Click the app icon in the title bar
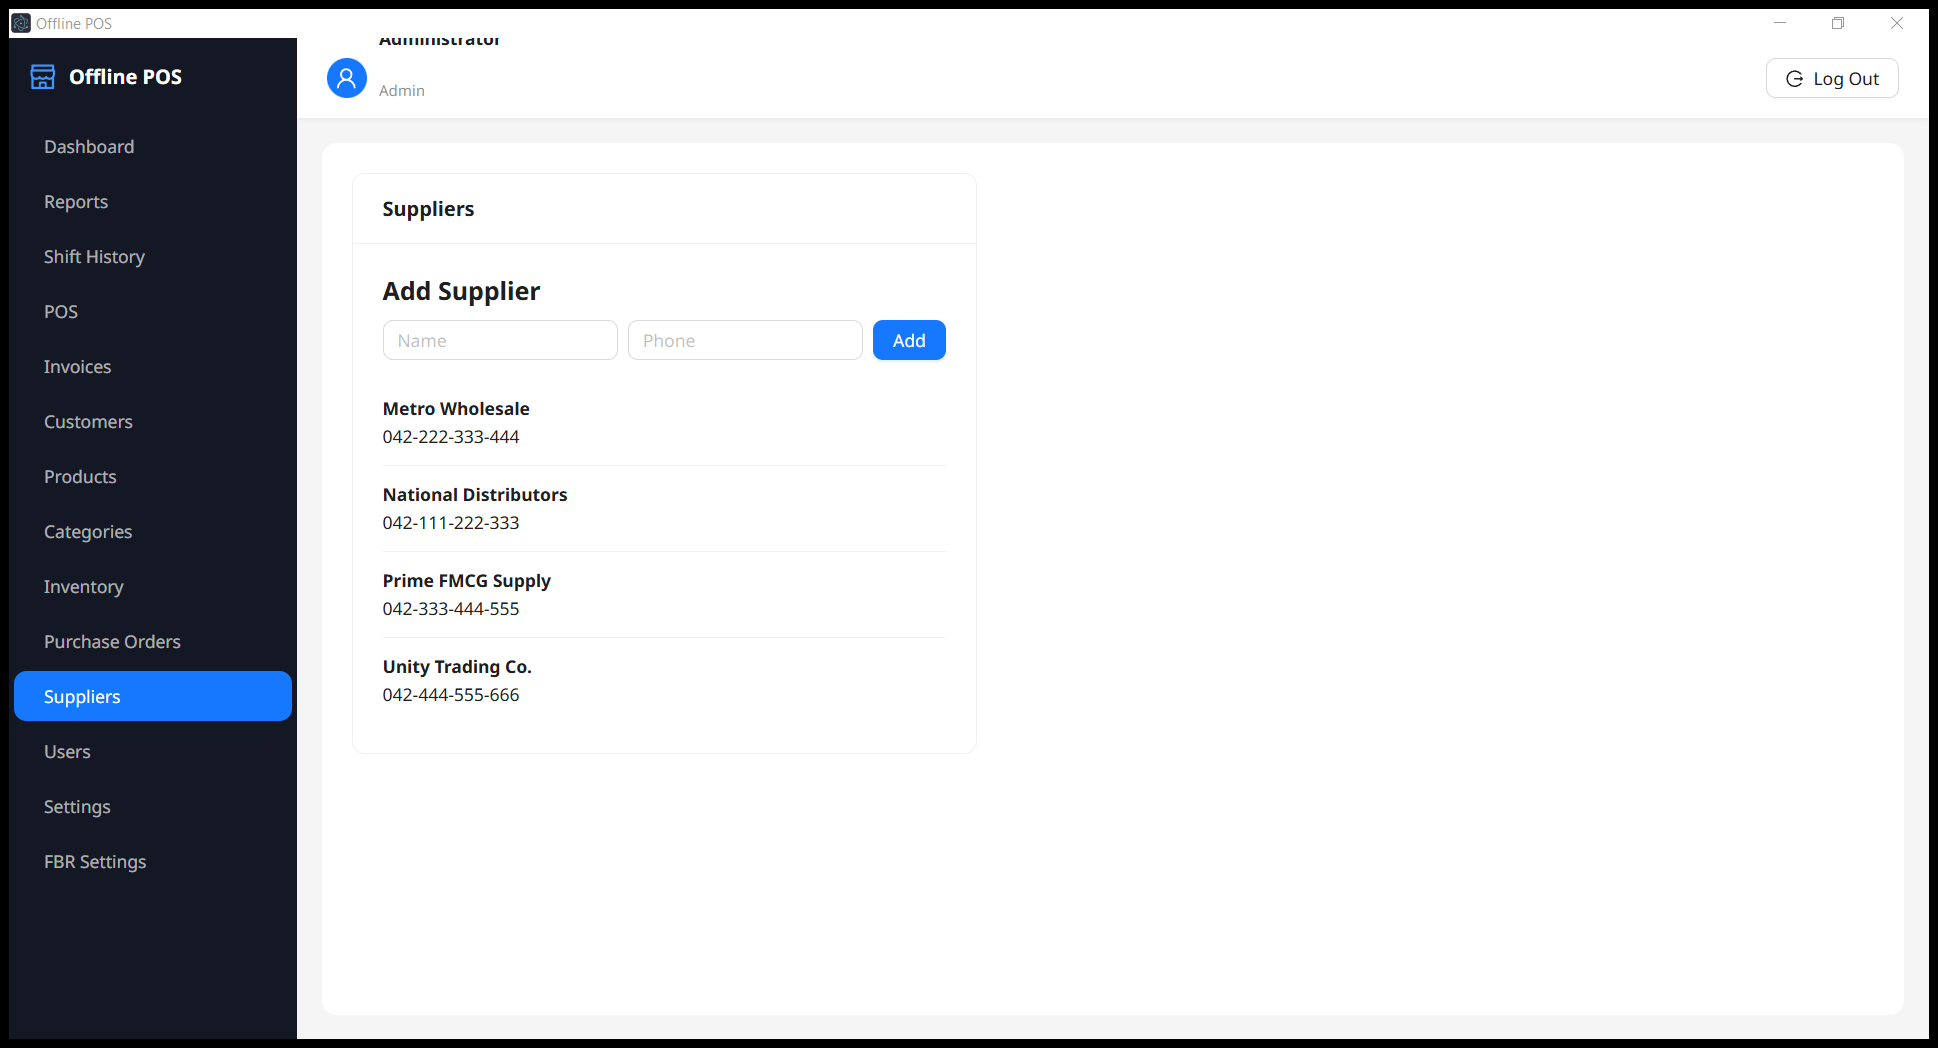The width and height of the screenshot is (1938, 1048). click(x=21, y=23)
